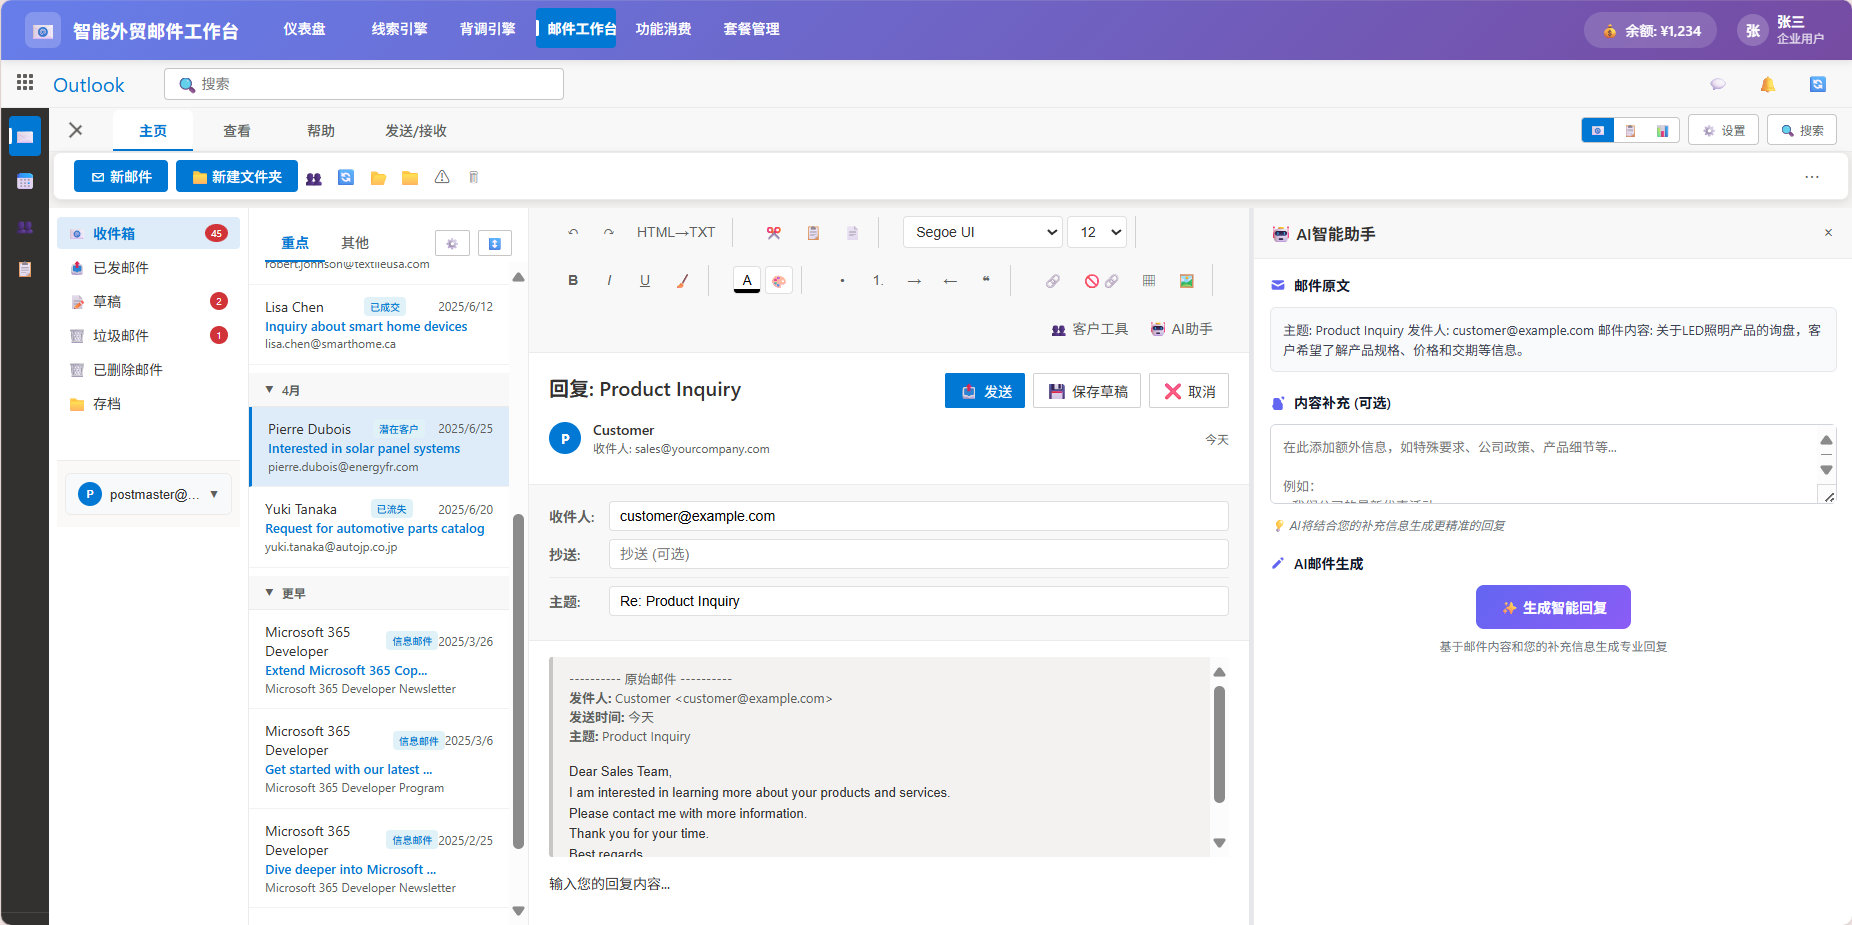The image size is (1852, 925).
Task: Click the 生成智能回复 button
Action: [x=1553, y=607]
